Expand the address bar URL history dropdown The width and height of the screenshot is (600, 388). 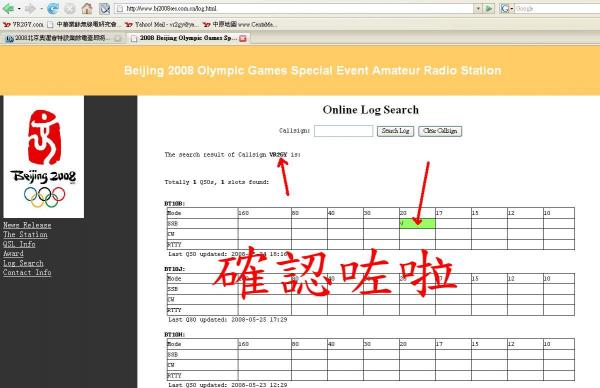478,8
